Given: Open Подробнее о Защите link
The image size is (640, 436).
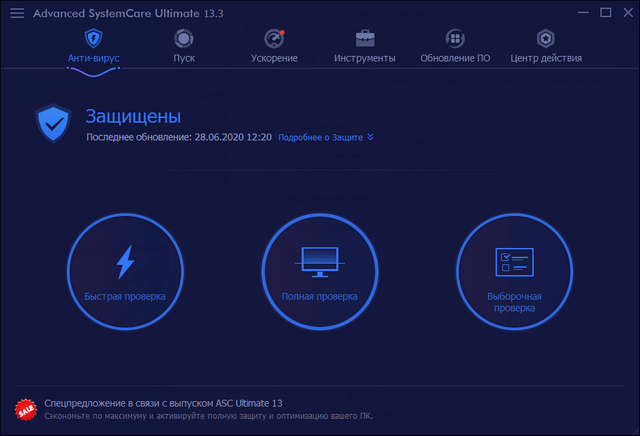Looking at the screenshot, I should pyautogui.click(x=320, y=138).
